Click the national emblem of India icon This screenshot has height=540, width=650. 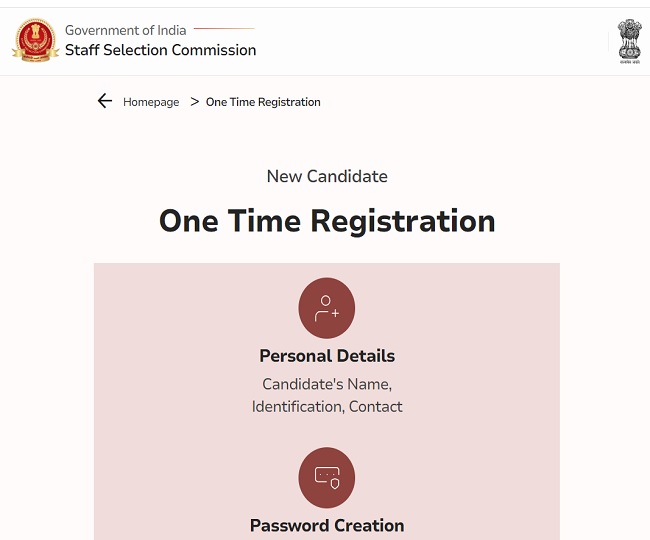tap(629, 41)
